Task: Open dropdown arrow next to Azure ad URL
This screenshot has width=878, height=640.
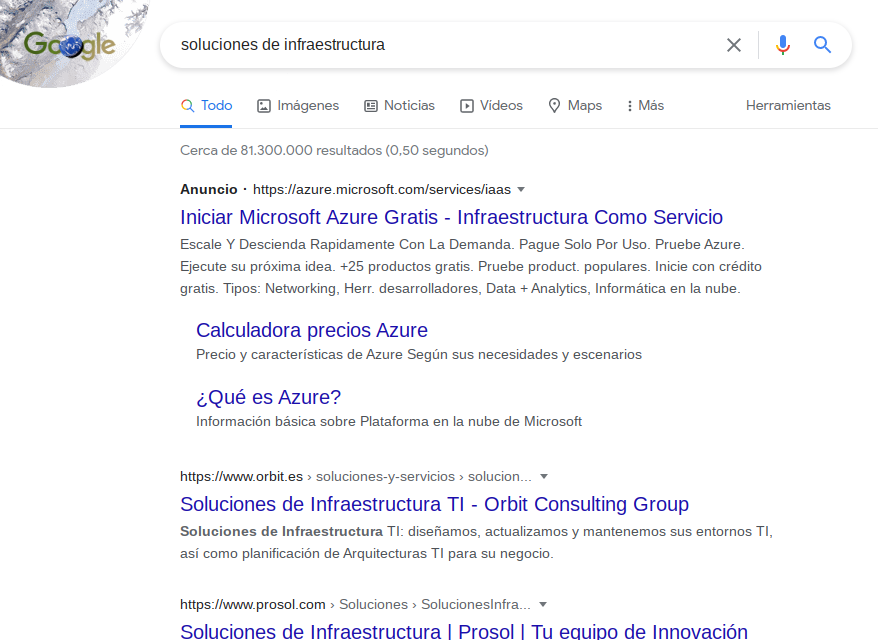Action: (521, 189)
